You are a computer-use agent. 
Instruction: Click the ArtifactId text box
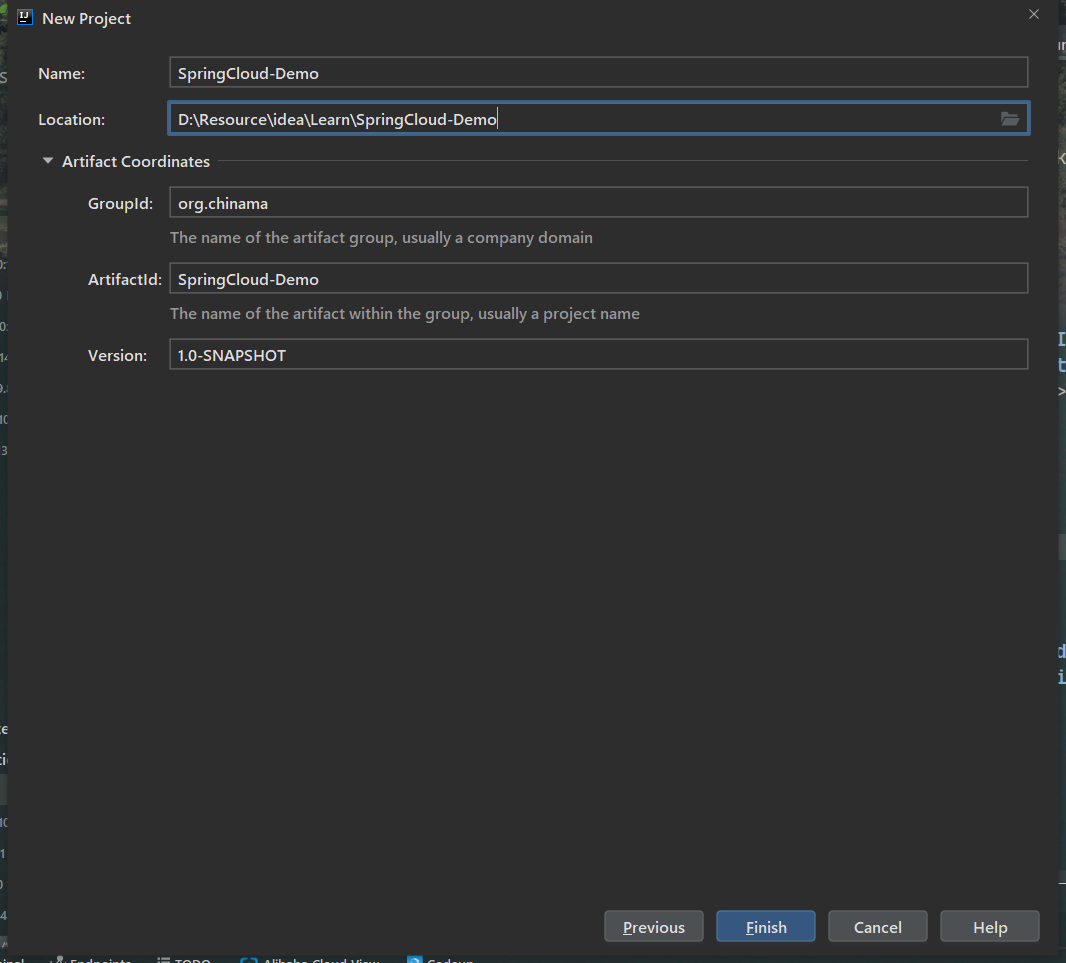click(598, 279)
